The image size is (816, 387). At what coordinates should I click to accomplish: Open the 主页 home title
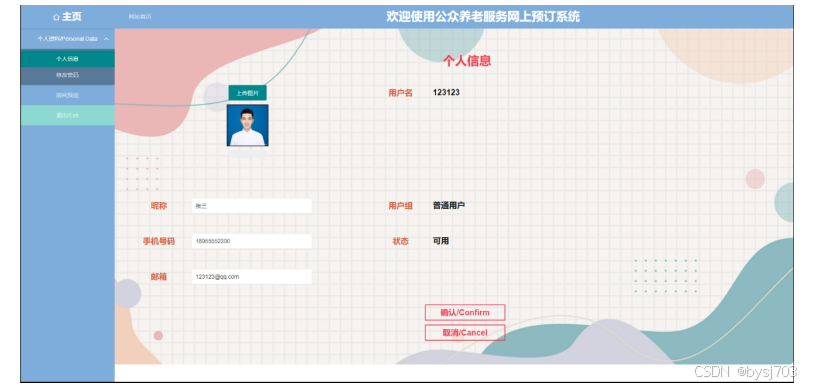click(x=72, y=17)
